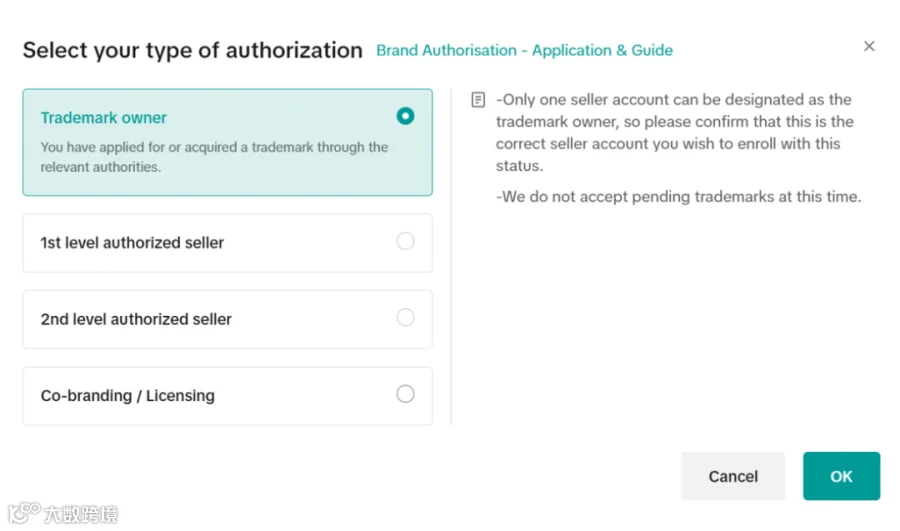The width and height of the screenshot is (900, 531).
Task: Click the 2nd level authorized seller label
Action: coord(136,319)
